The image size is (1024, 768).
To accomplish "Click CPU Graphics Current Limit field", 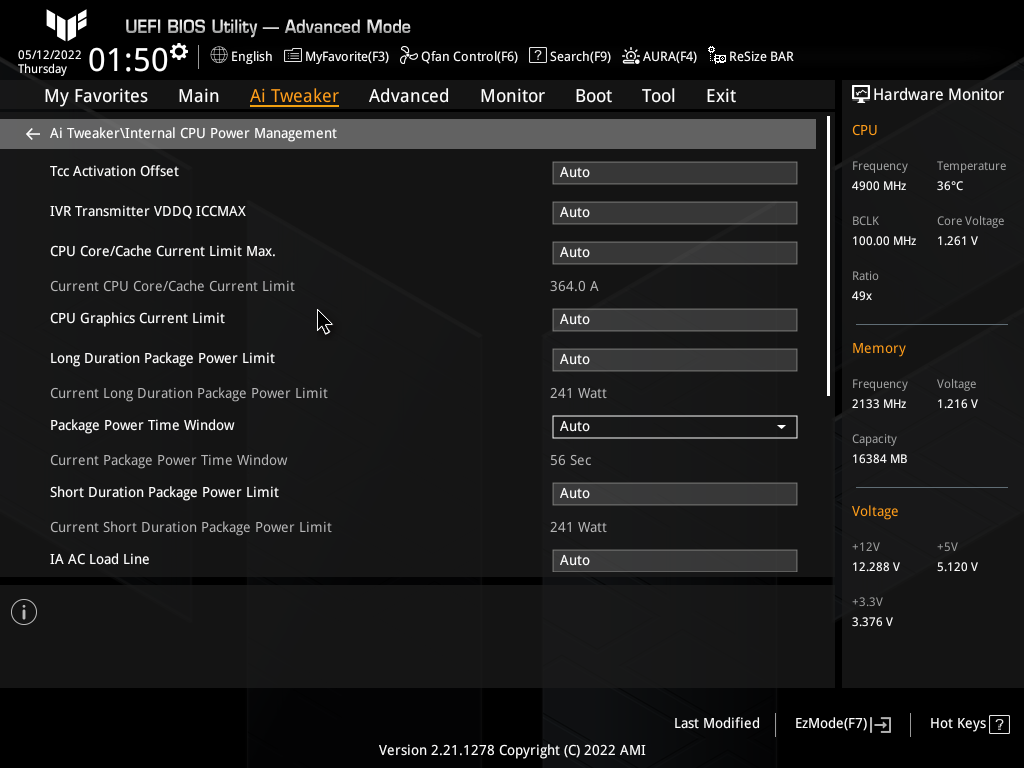I will 675,320.
